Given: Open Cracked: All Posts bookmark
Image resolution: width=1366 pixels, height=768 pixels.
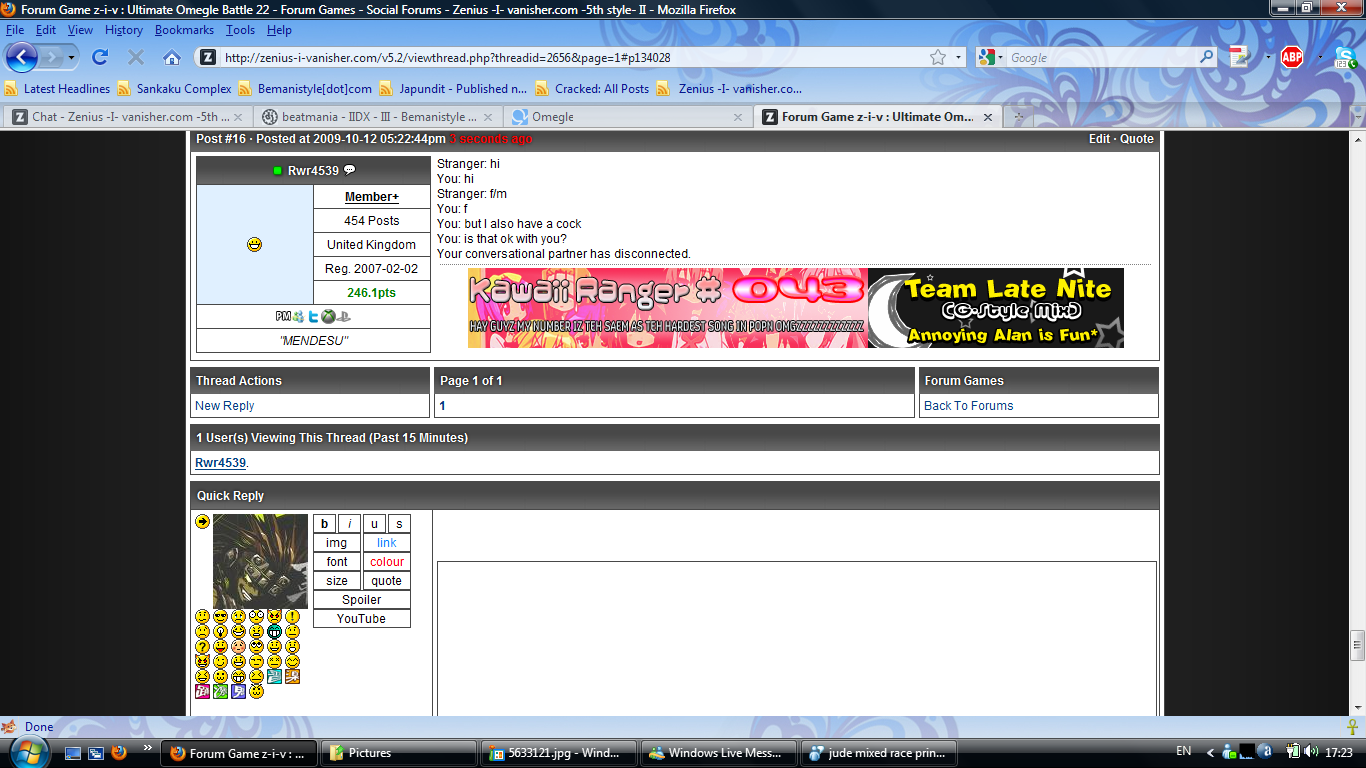Looking at the screenshot, I should click(592, 88).
